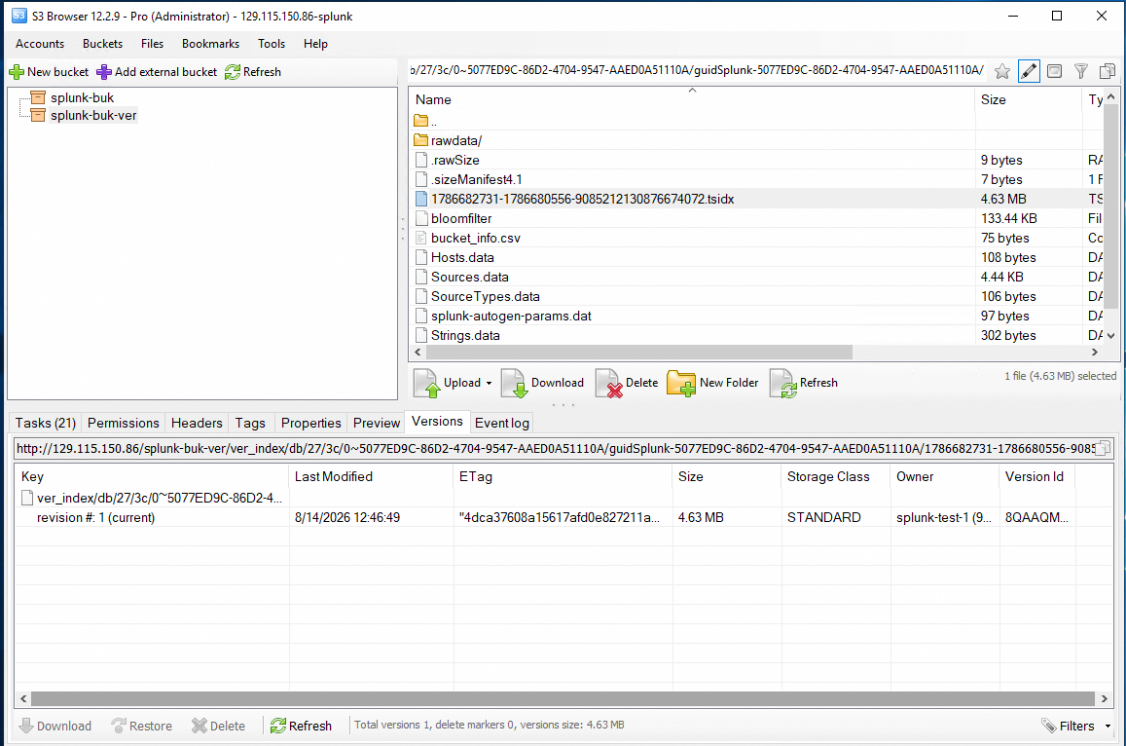Open the Filters dropdown
Screen dimensions: 1126x746
pos(1075,726)
